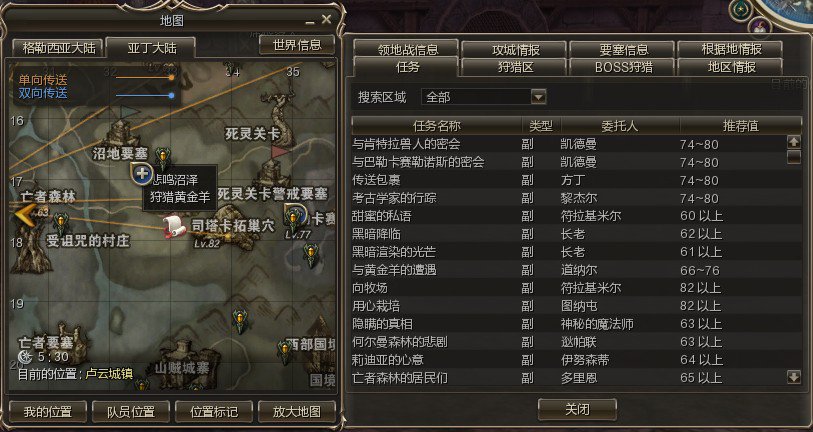
Task: Click the blue shield plus marker by 沼地要塞
Action: click(141, 174)
